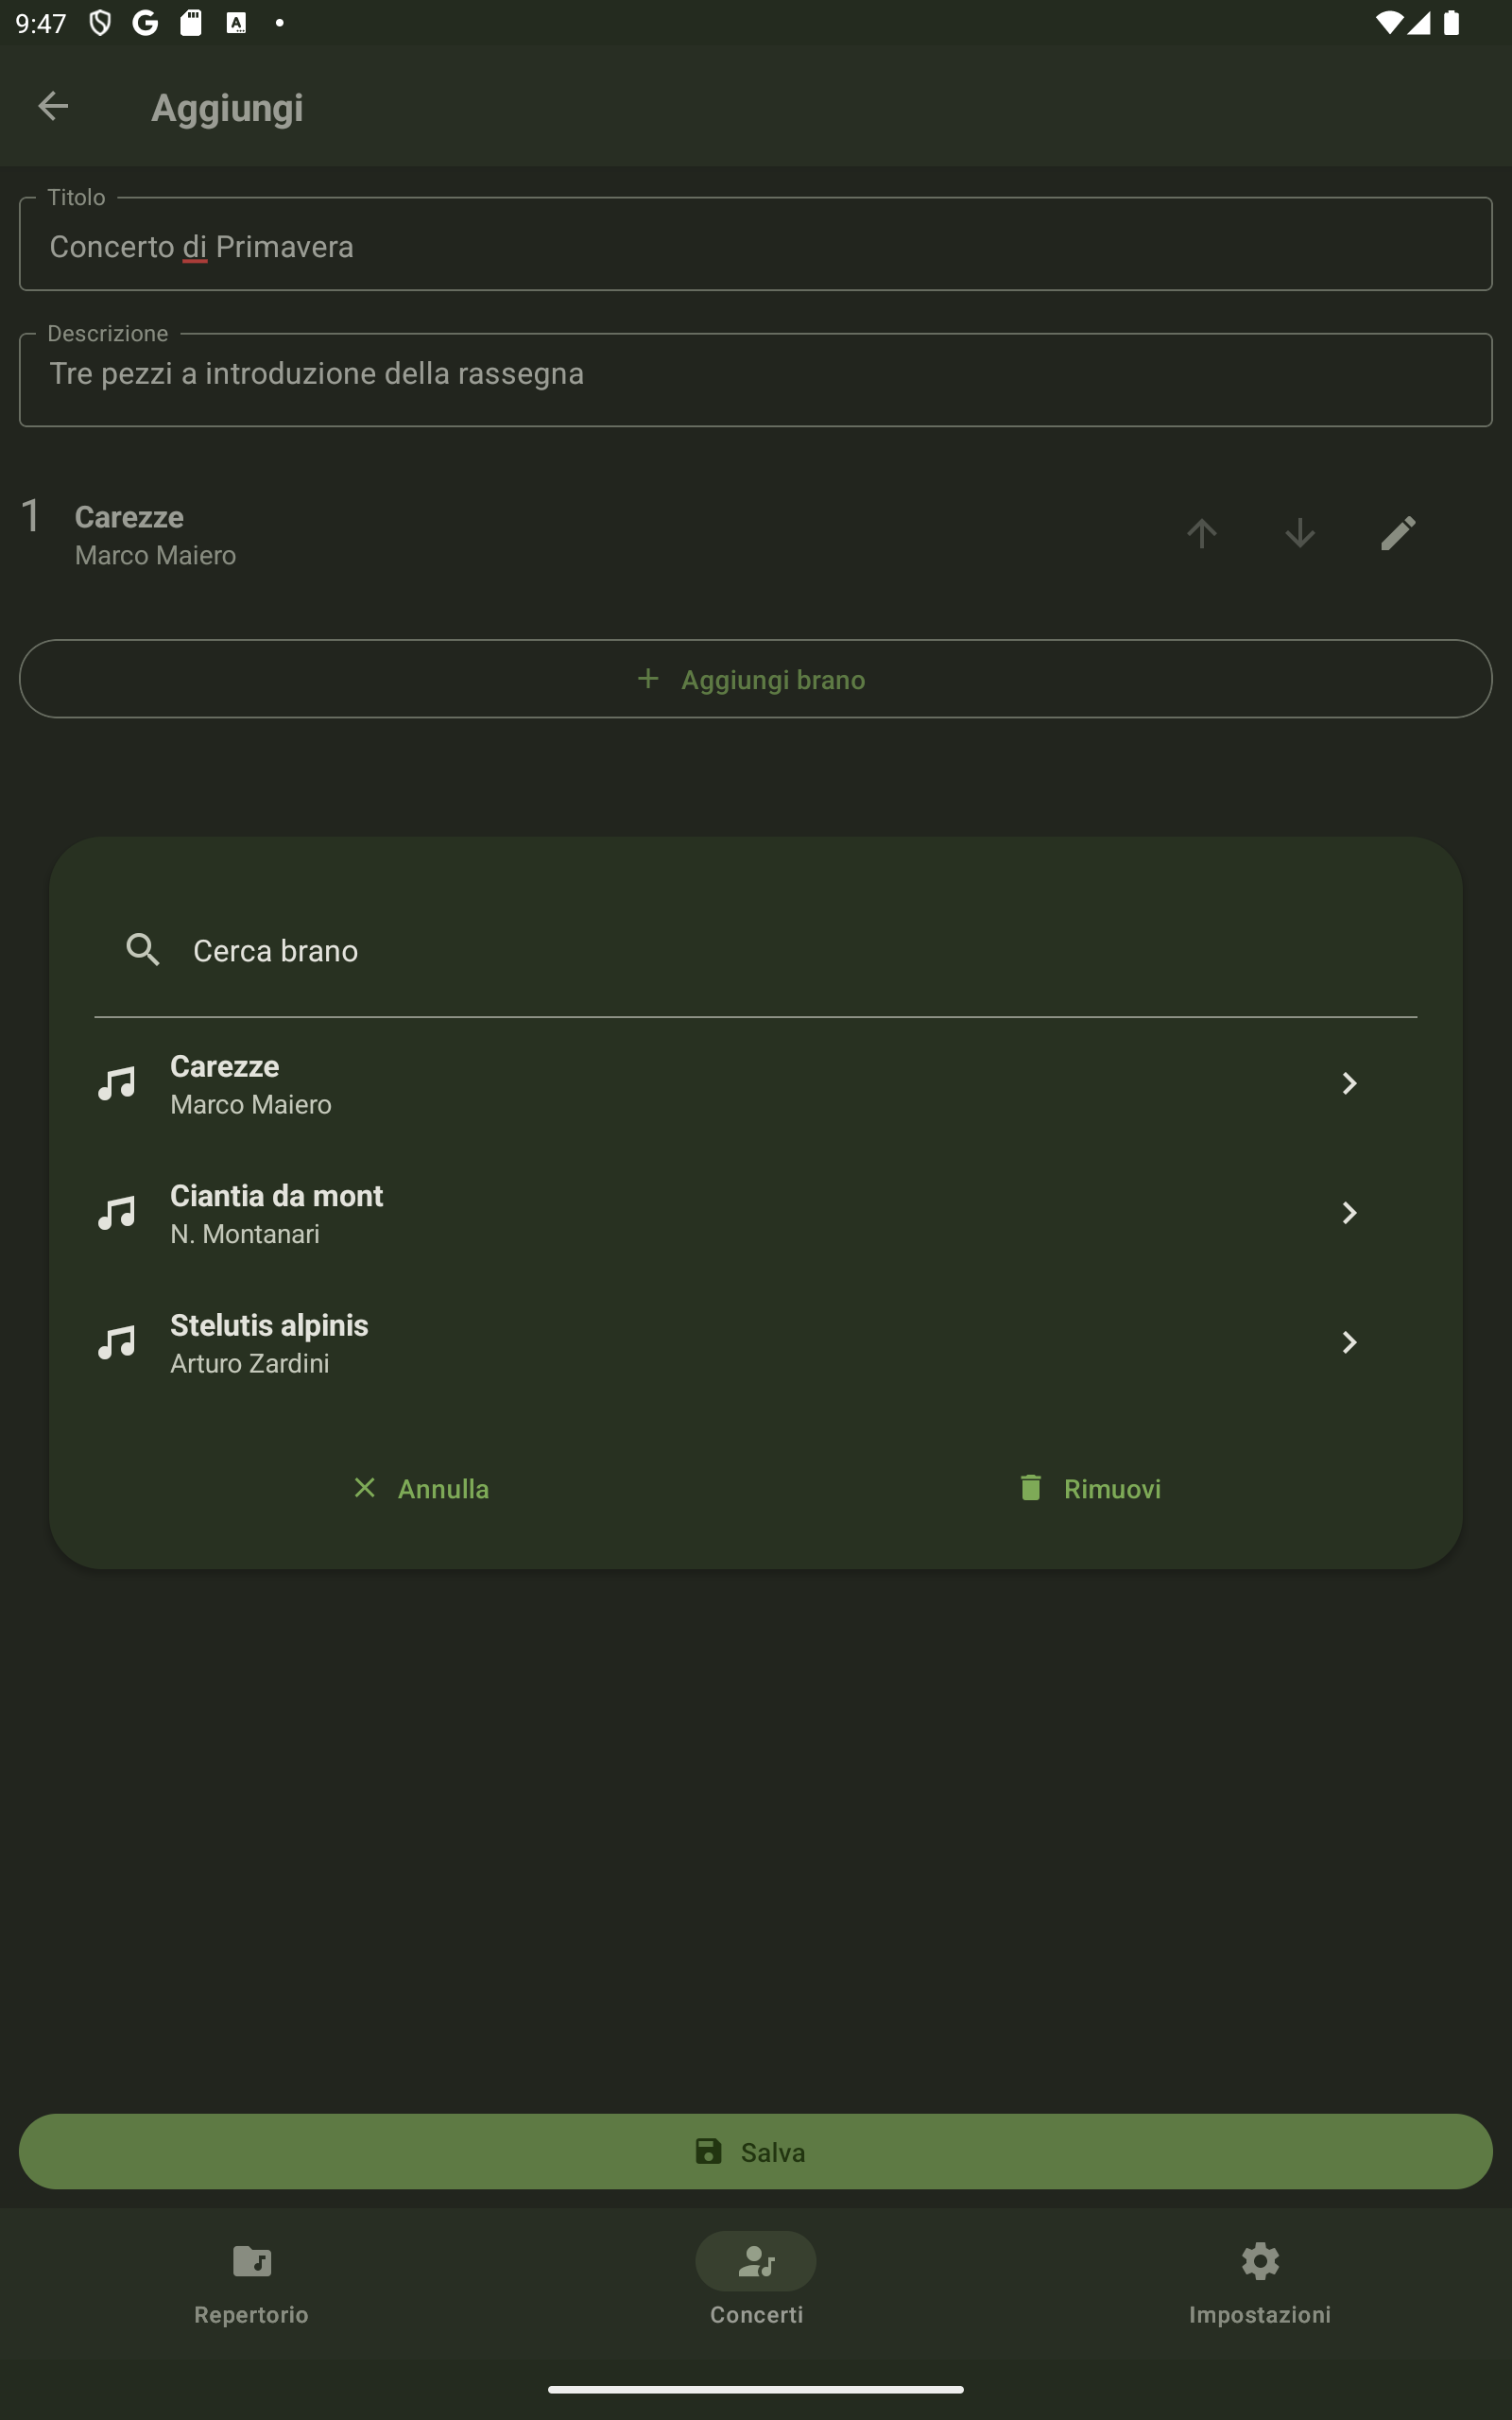The image size is (1512, 2420).
Task: Click the music note beside Carezze in dialog
Action: (x=117, y=1083)
